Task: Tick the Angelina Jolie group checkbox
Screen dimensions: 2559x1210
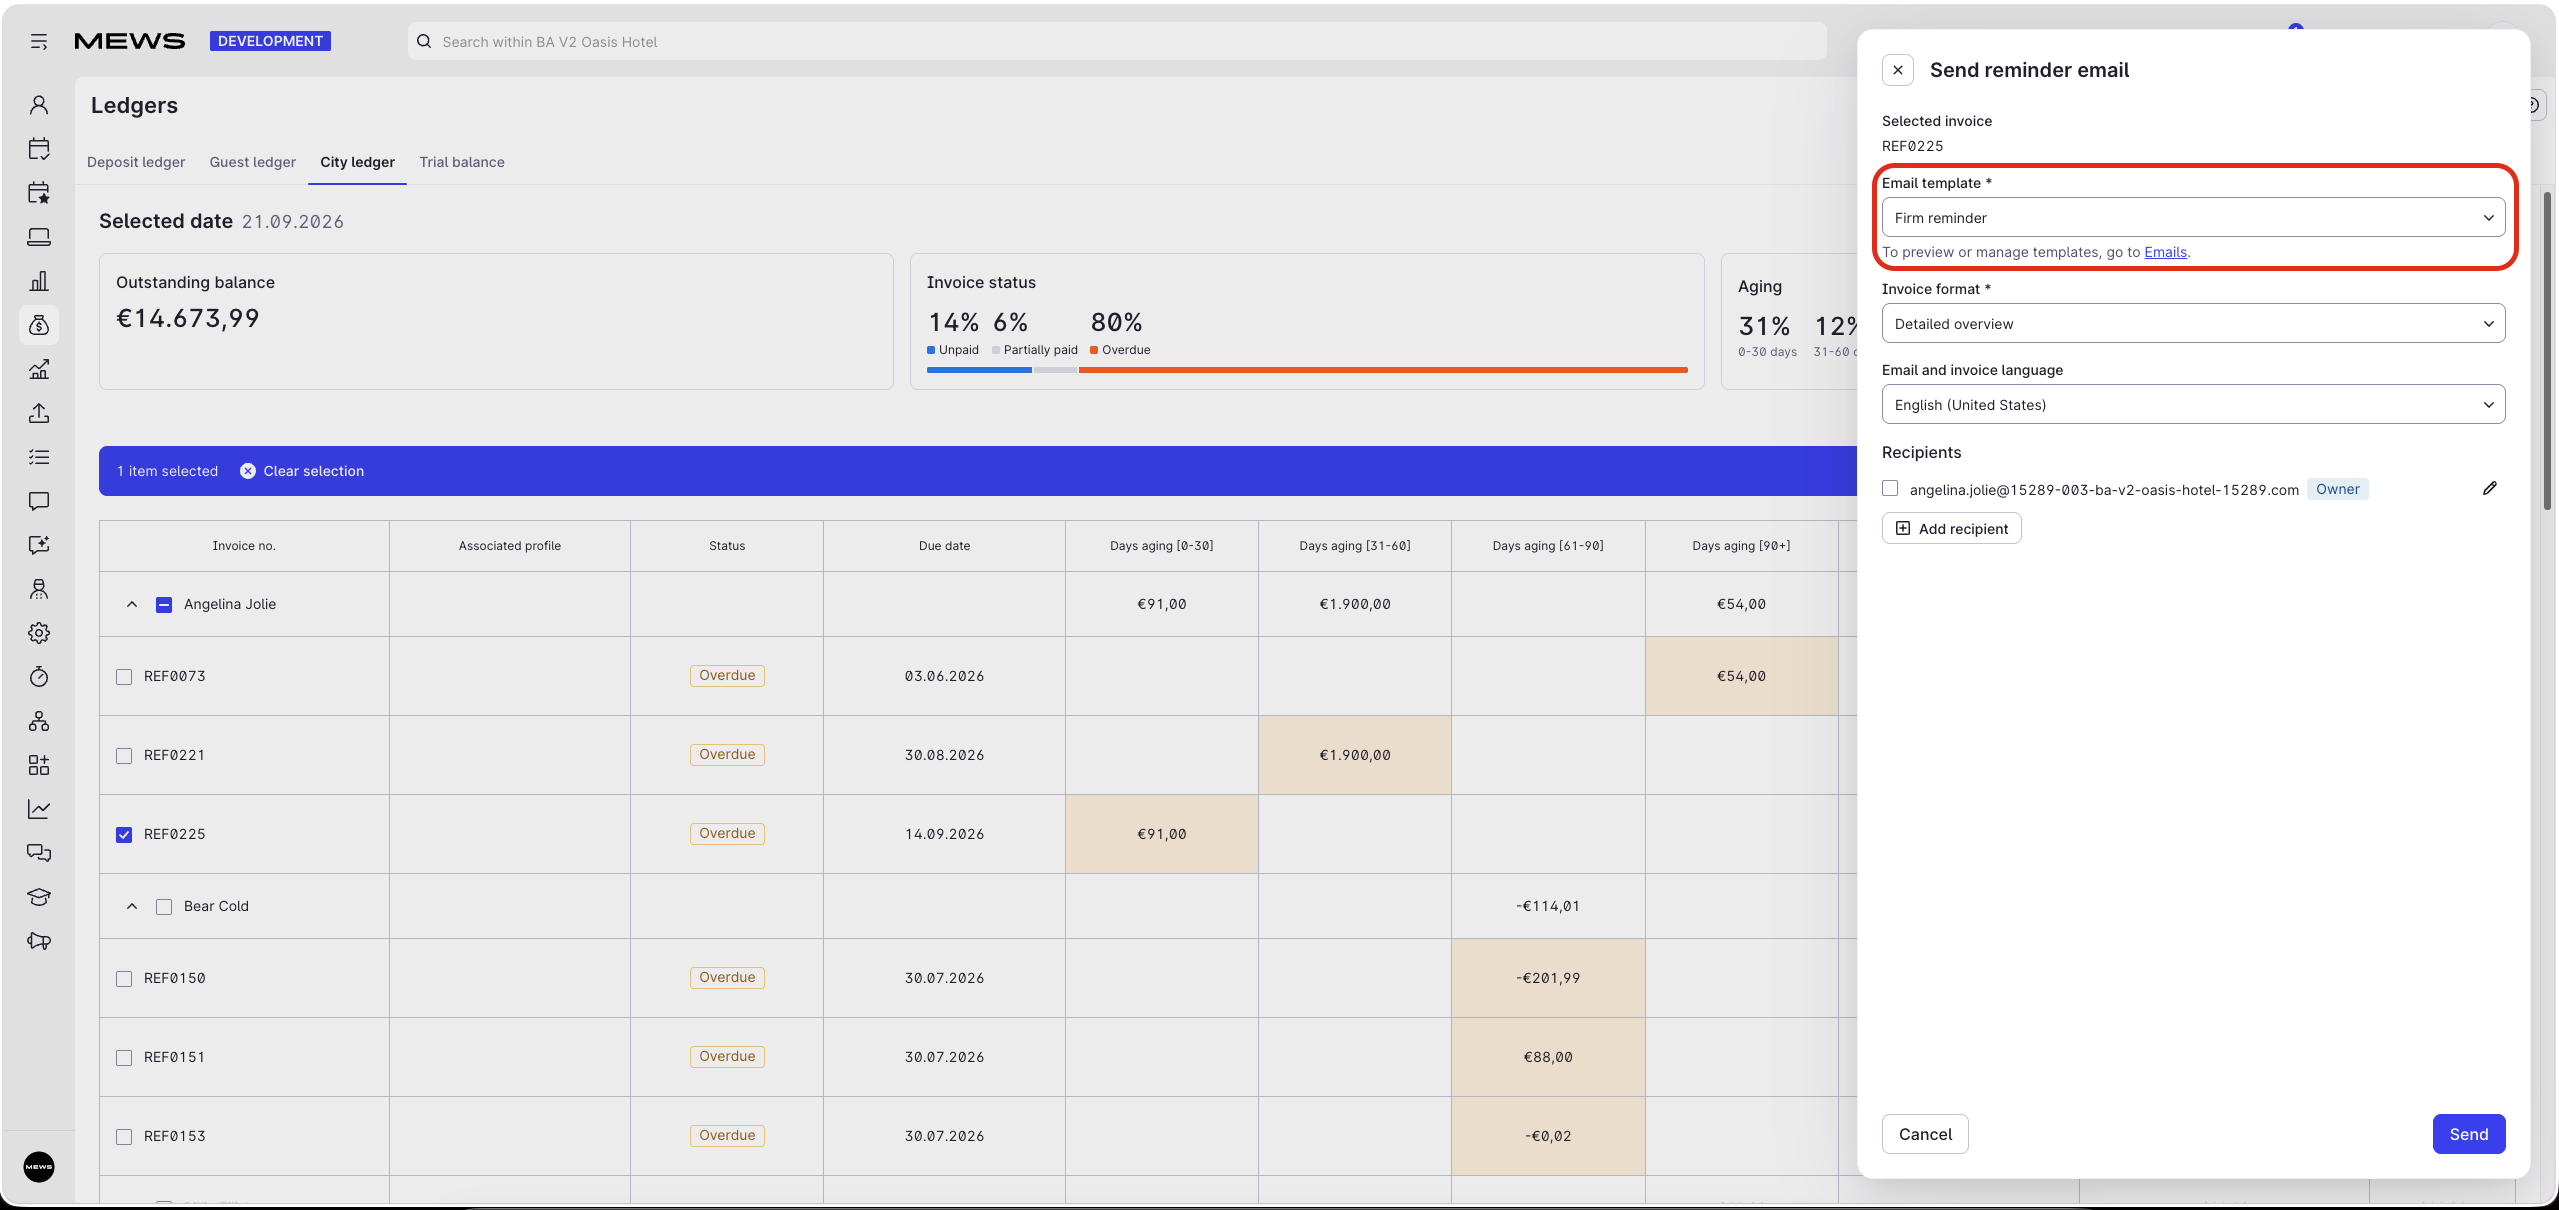Action: coord(164,605)
